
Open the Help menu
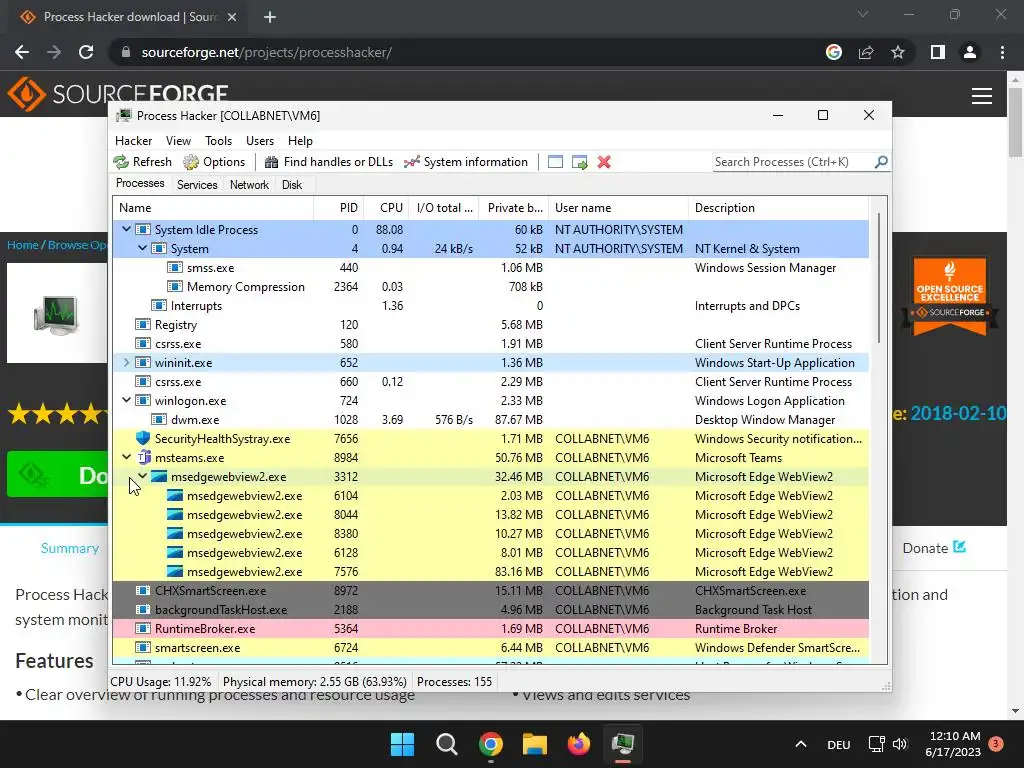[x=300, y=140]
